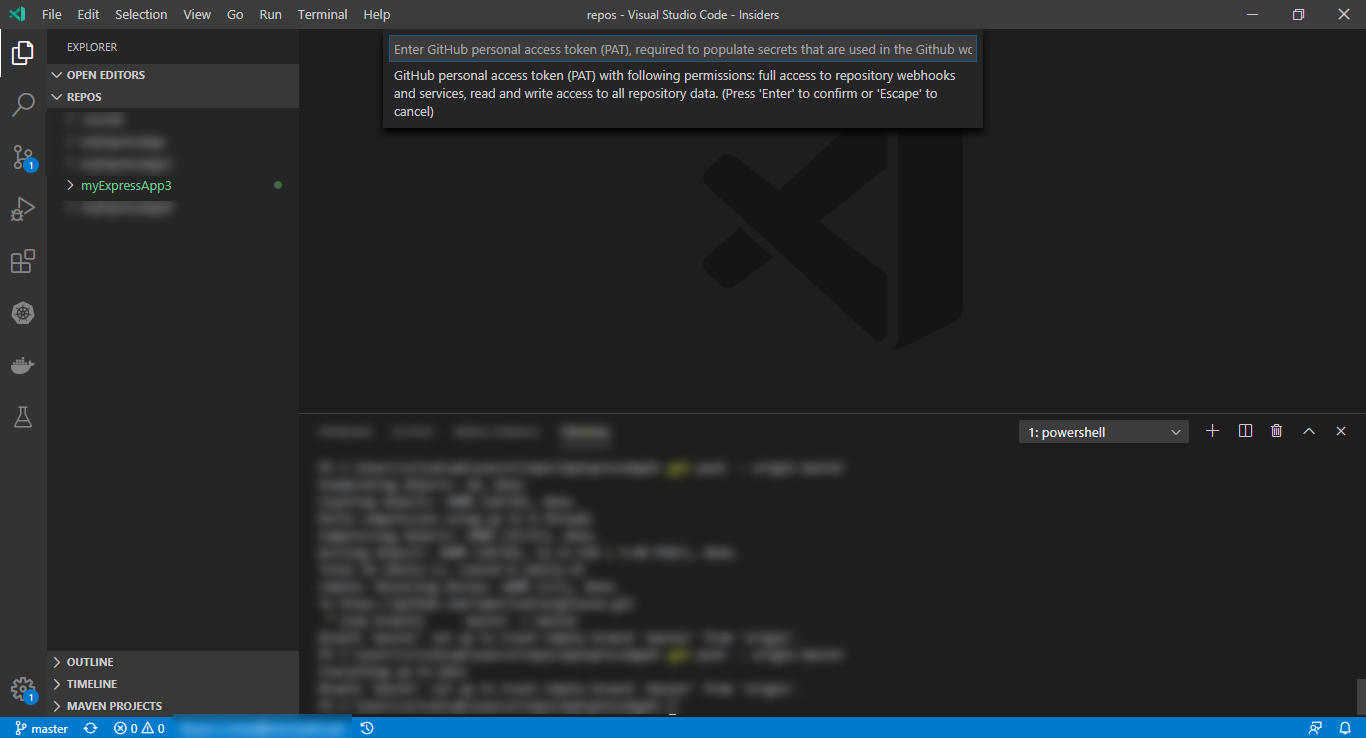Close the terminal panel
The image size is (1366, 738).
1341,431
